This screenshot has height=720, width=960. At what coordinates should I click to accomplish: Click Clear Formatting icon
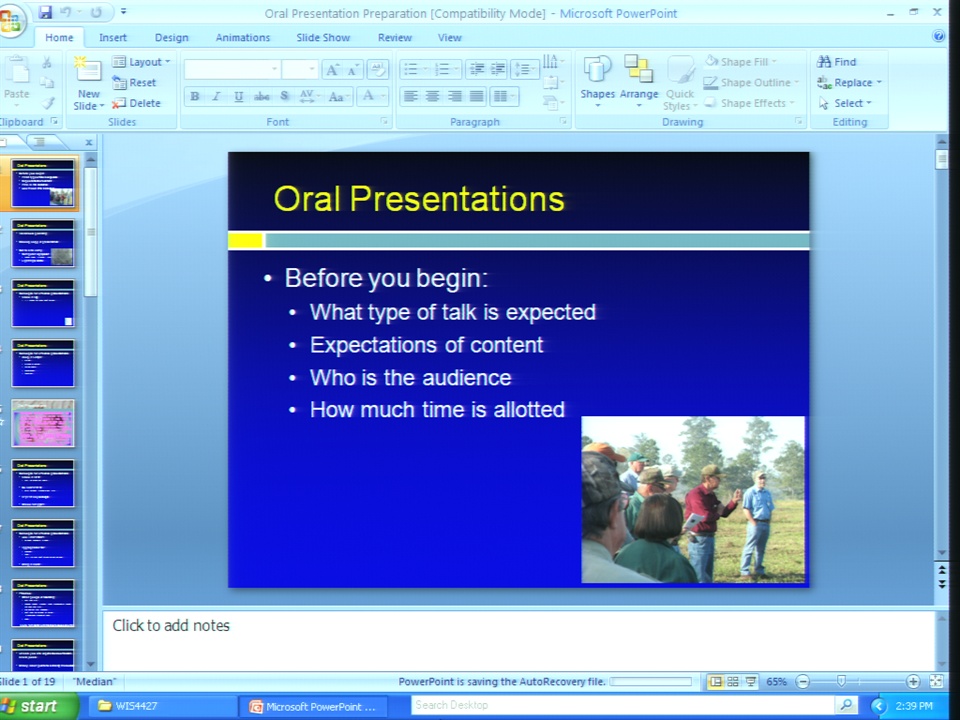377,69
